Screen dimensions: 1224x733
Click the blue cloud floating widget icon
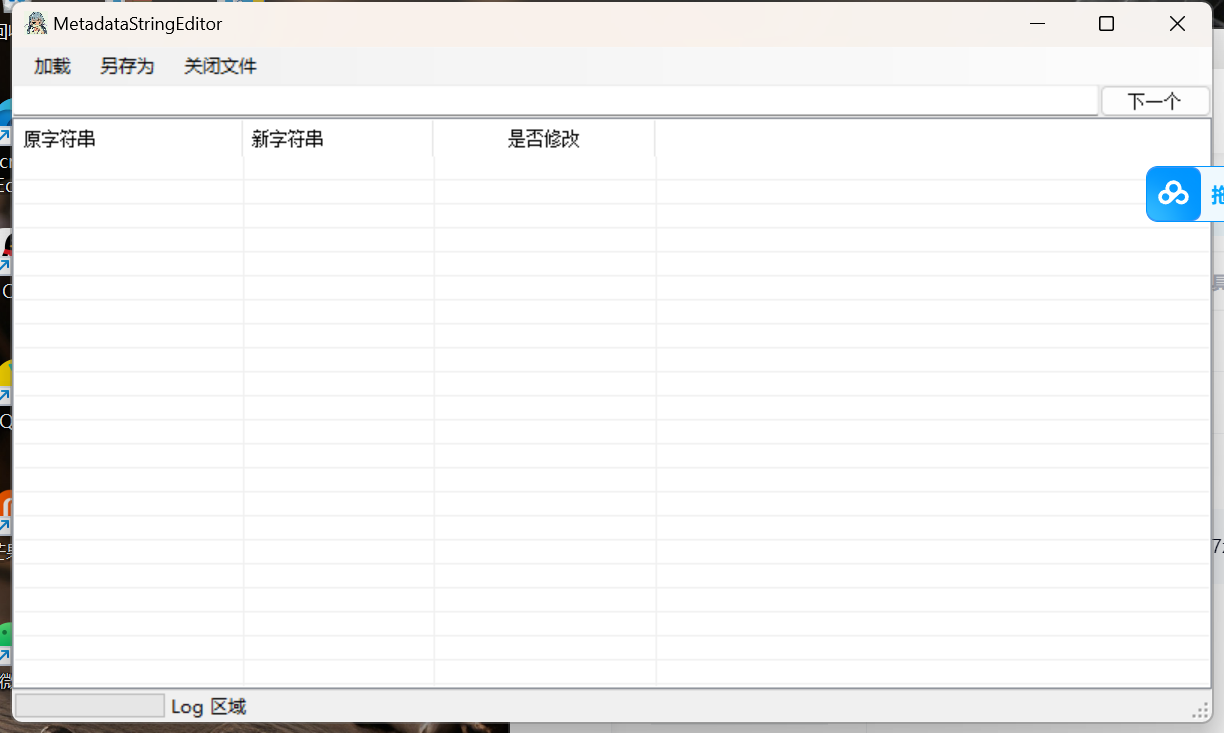click(x=1173, y=194)
